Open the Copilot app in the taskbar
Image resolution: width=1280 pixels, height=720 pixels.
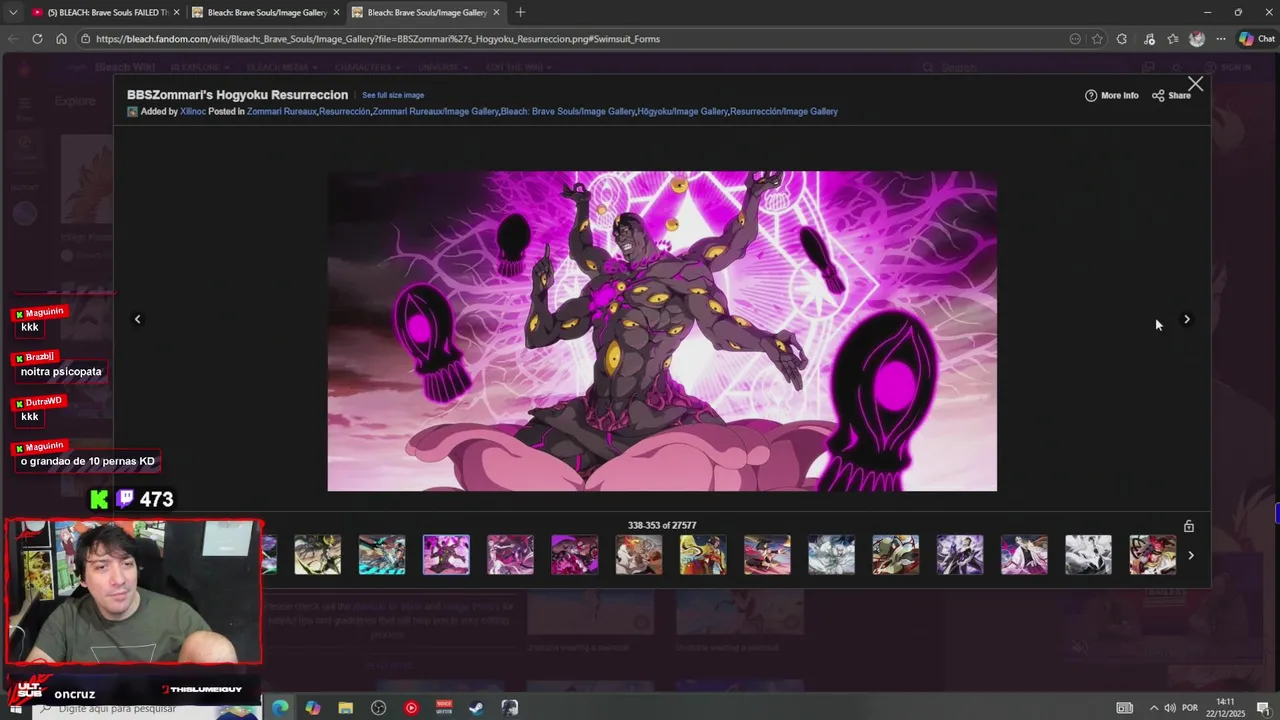click(313, 708)
